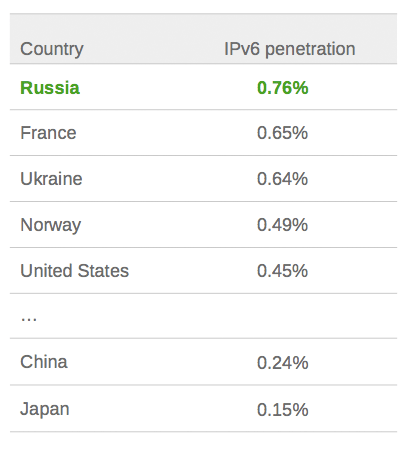Select the Ukraine row label
Screen dimensions: 407x450
coord(51,179)
